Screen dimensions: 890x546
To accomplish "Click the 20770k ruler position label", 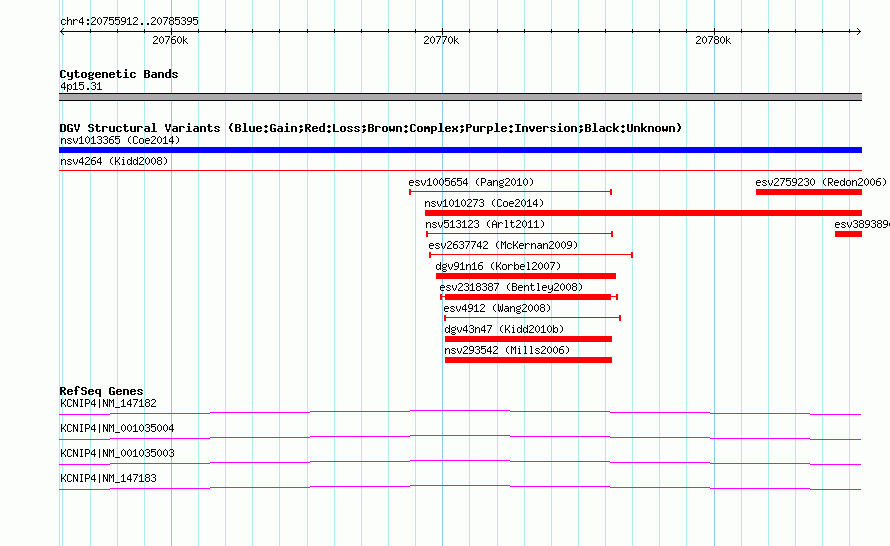I will pos(441,40).
